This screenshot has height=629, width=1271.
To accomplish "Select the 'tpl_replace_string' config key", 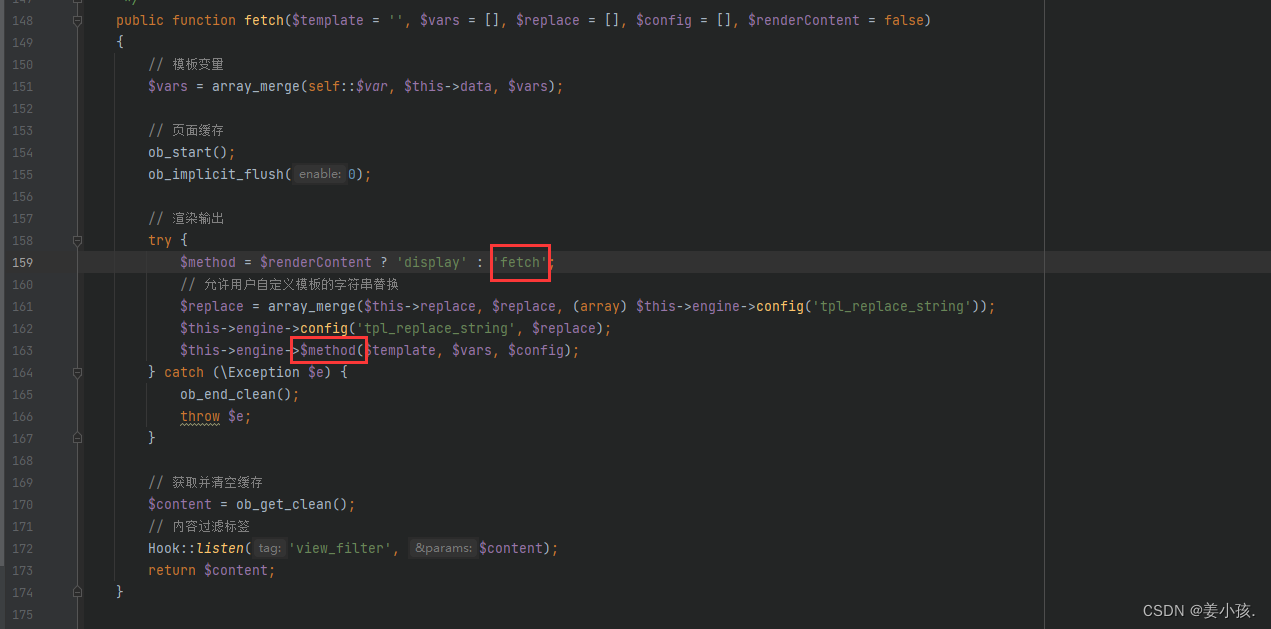I will point(890,306).
